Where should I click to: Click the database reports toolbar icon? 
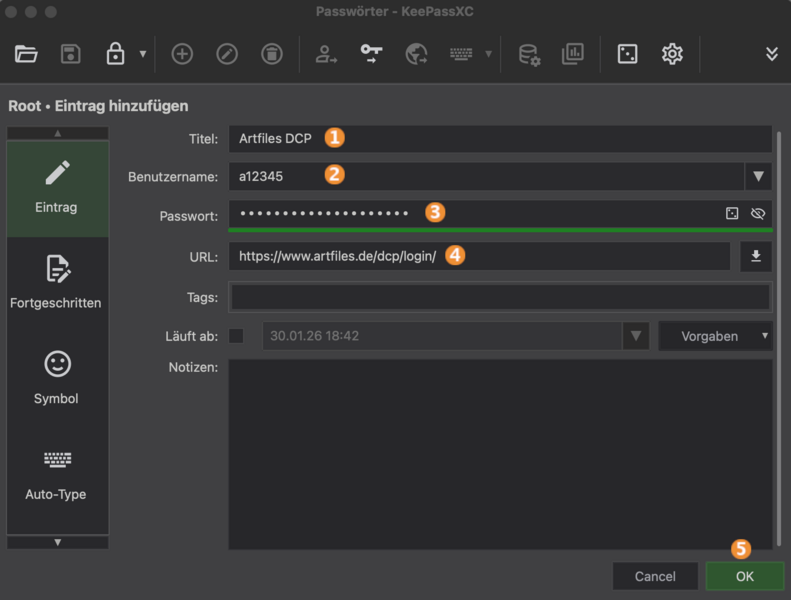coord(572,54)
